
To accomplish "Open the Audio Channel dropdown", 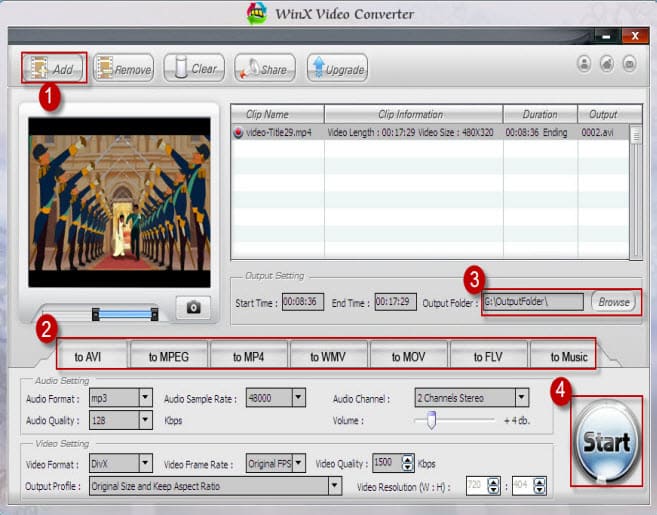I will point(522,397).
